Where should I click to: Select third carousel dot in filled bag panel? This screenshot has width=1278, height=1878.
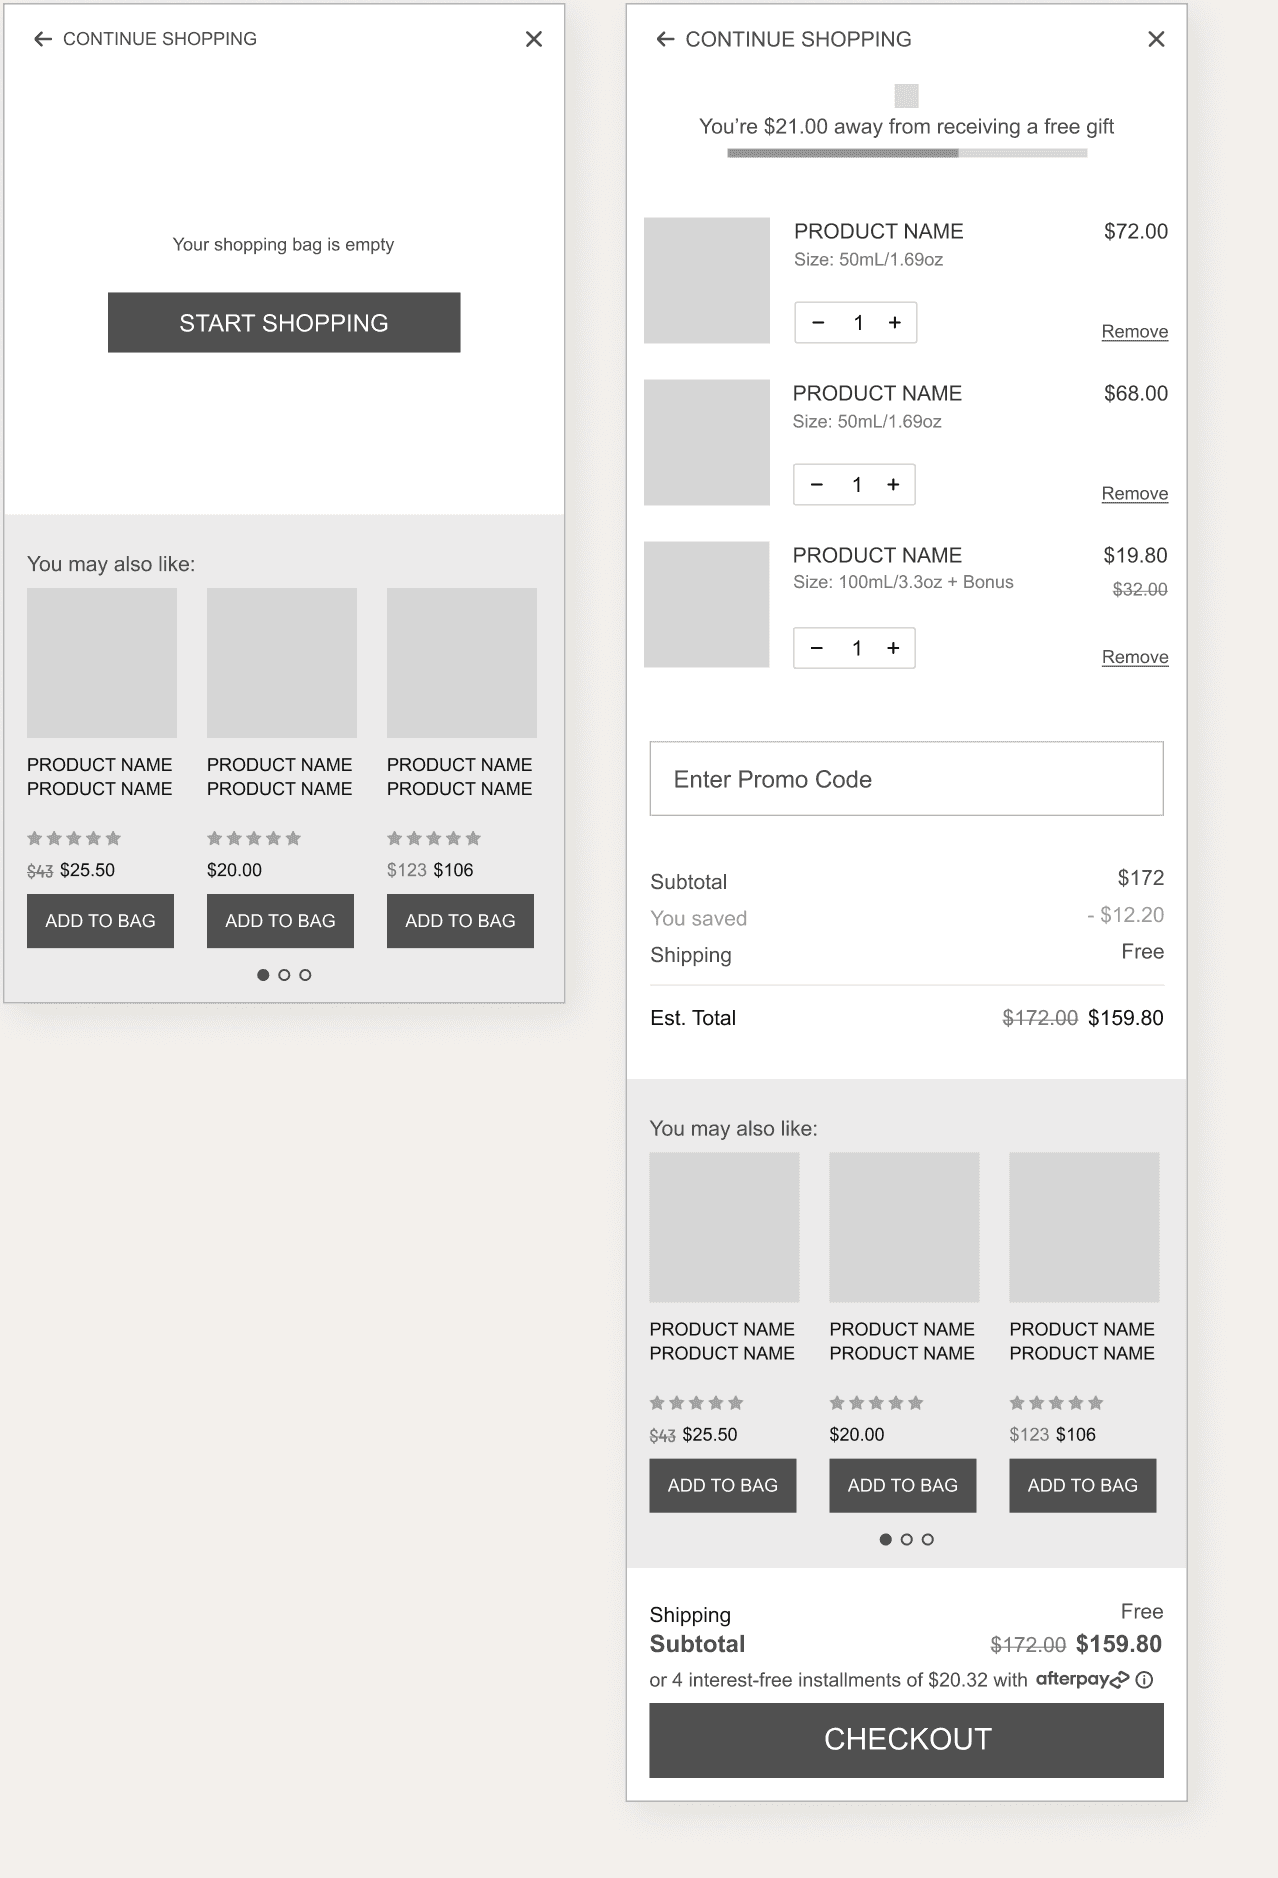click(x=928, y=1540)
